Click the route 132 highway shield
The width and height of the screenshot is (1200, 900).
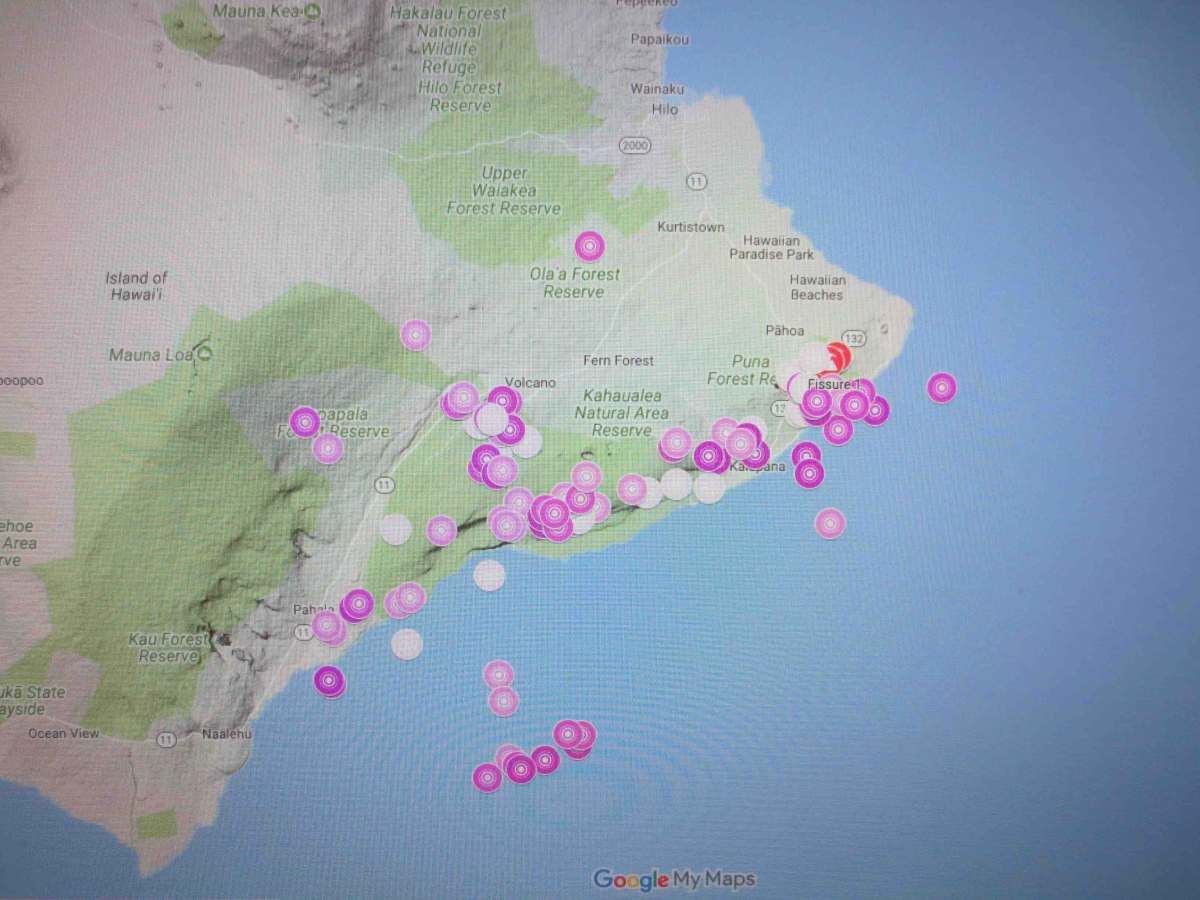pyautogui.click(x=853, y=339)
